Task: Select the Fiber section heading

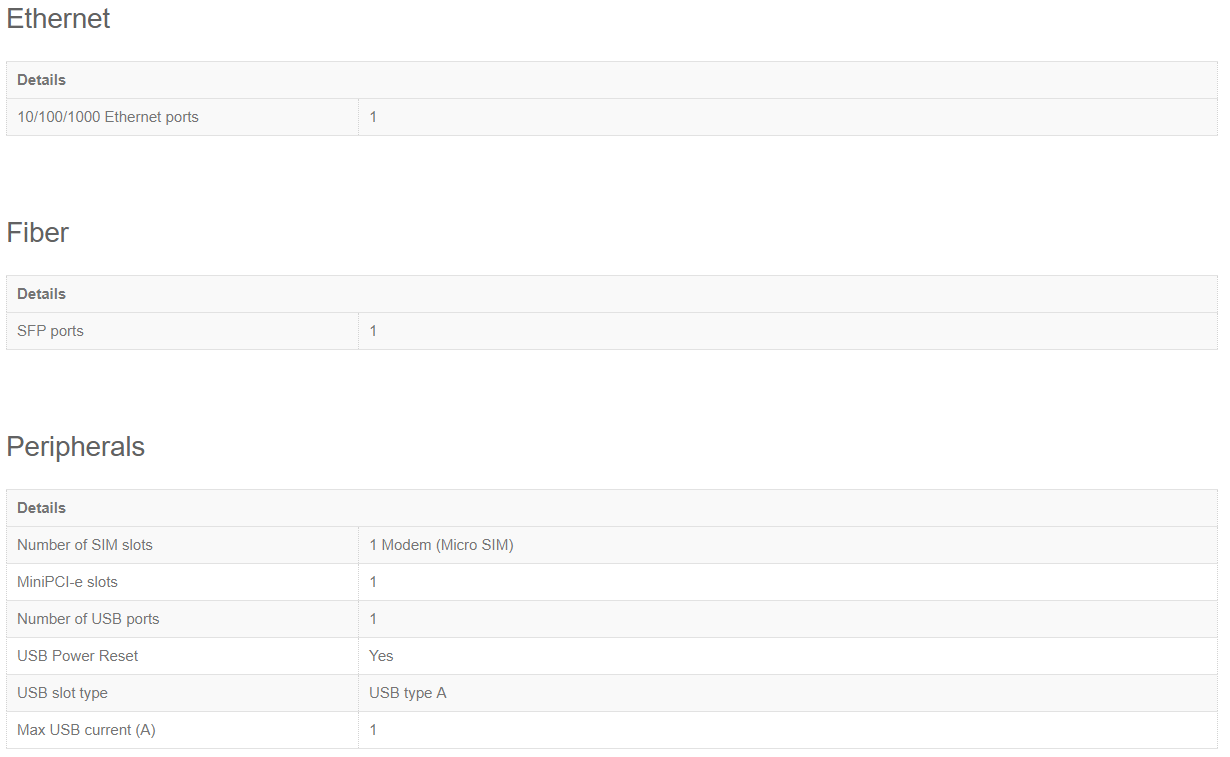Action: (x=37, y=233)
